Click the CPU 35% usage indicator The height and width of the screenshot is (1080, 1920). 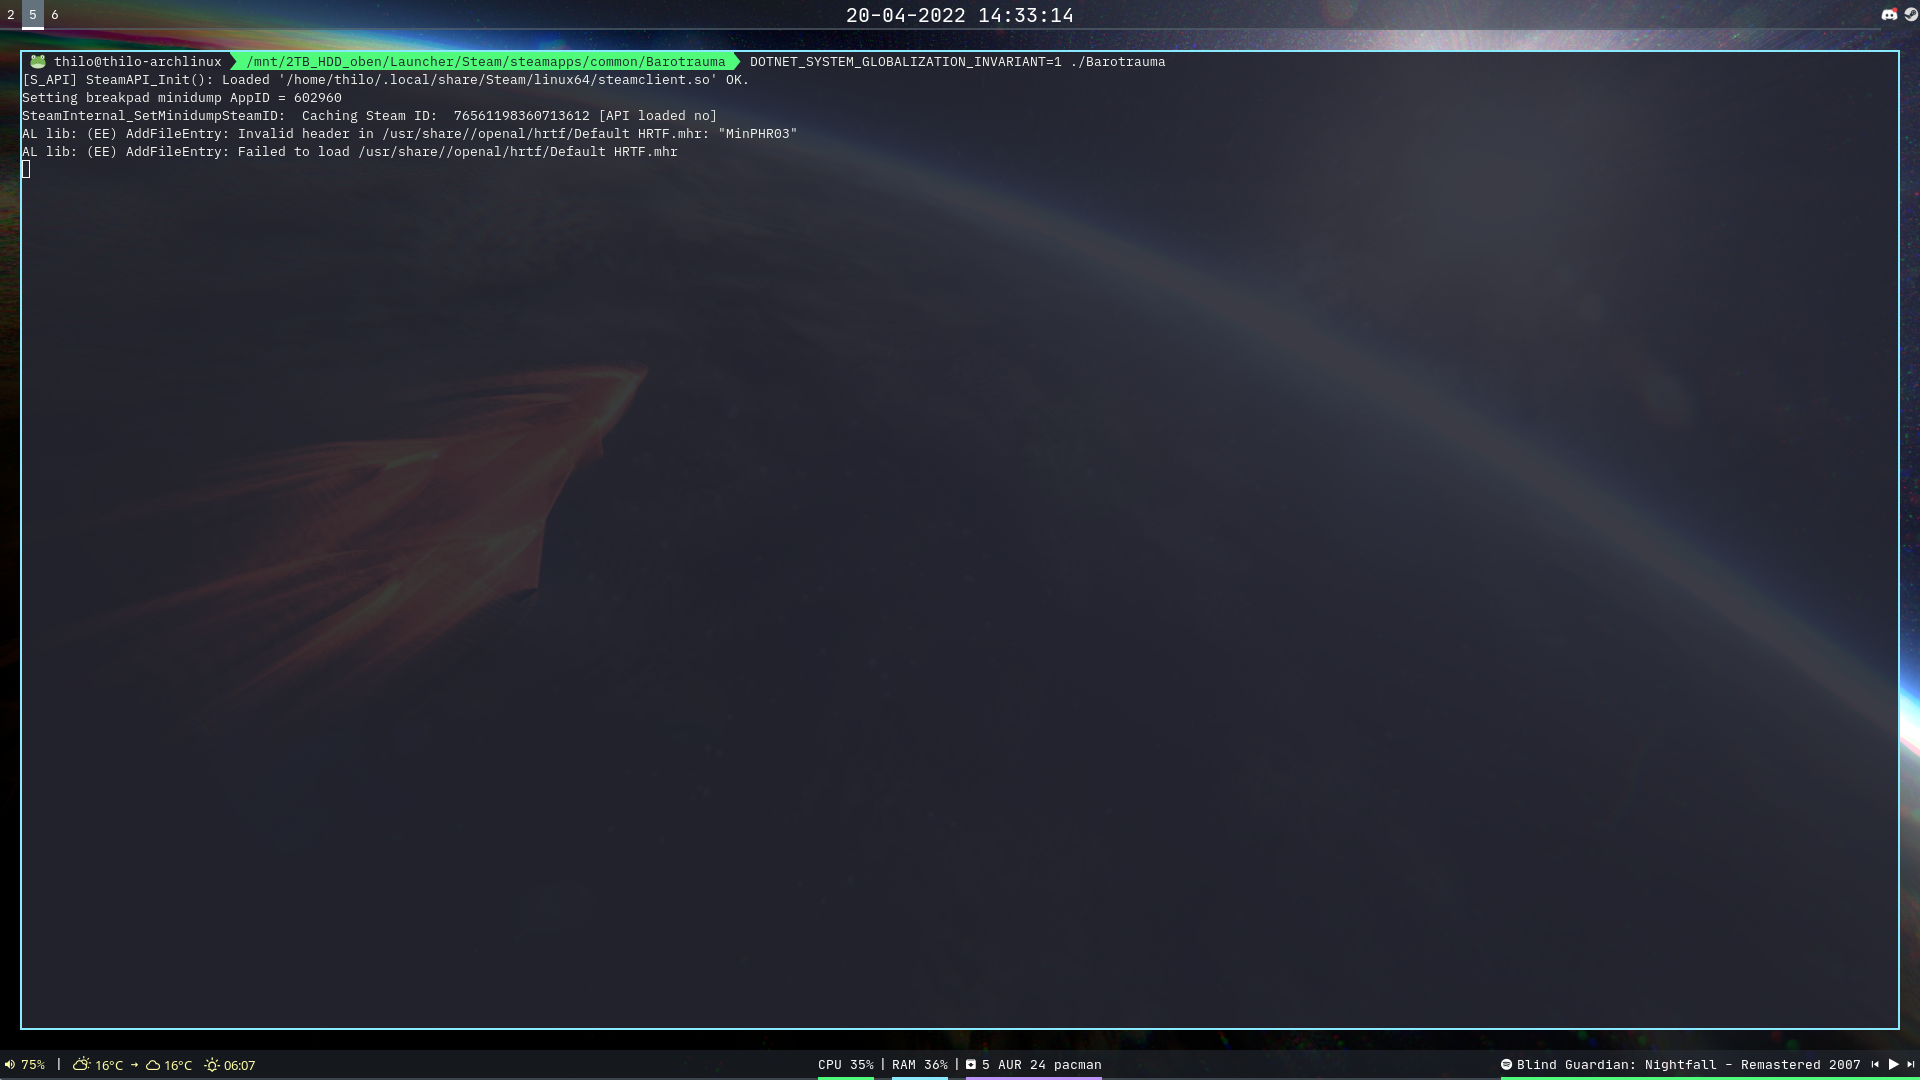[845, 1065]
